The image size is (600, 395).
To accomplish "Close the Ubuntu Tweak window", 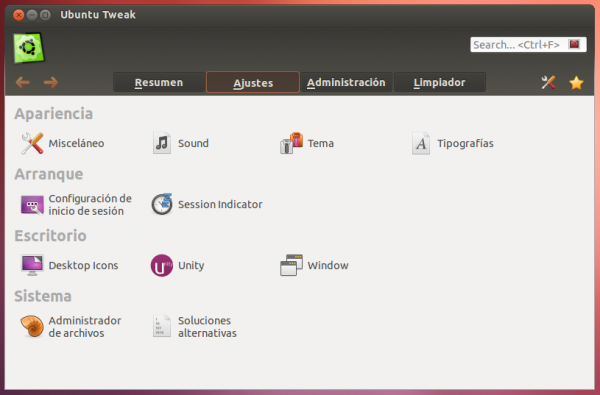I will [x=18, y=15].
